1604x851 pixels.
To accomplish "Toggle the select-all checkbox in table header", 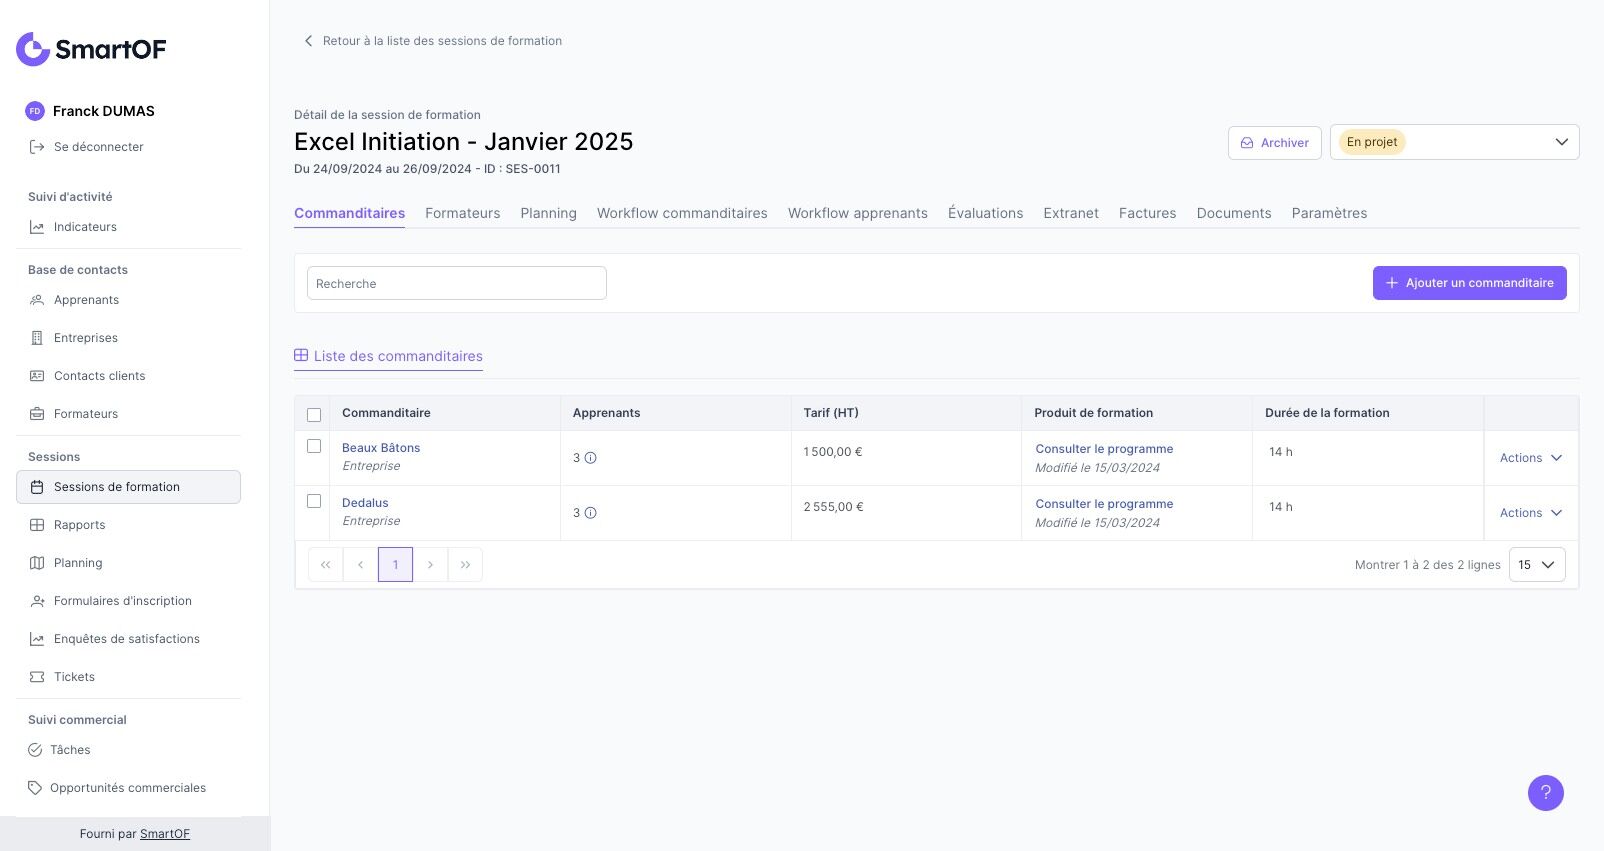I will [x=314, y=414].
